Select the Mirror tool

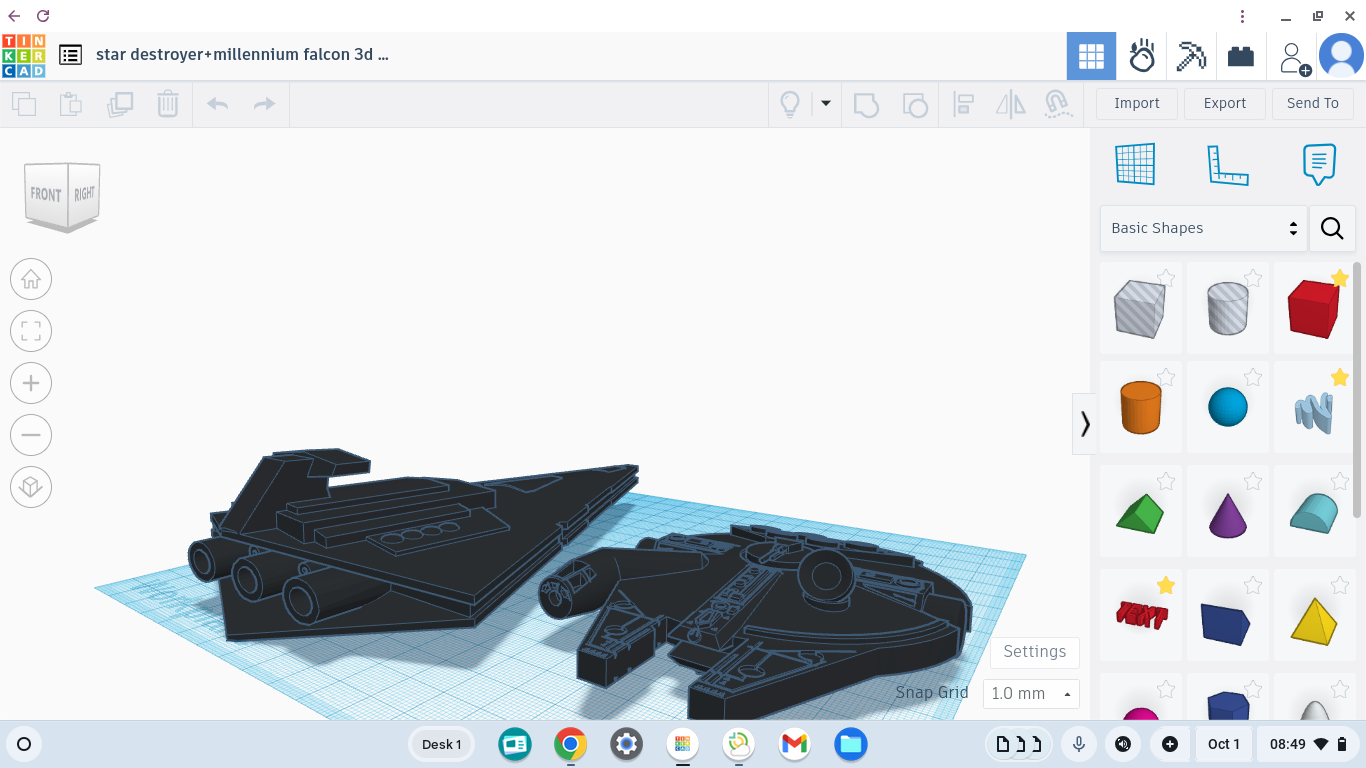1011,104
